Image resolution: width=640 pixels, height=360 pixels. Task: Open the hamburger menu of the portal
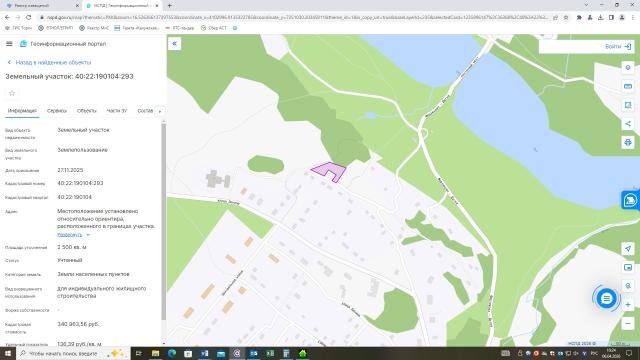tap(9, 44)
